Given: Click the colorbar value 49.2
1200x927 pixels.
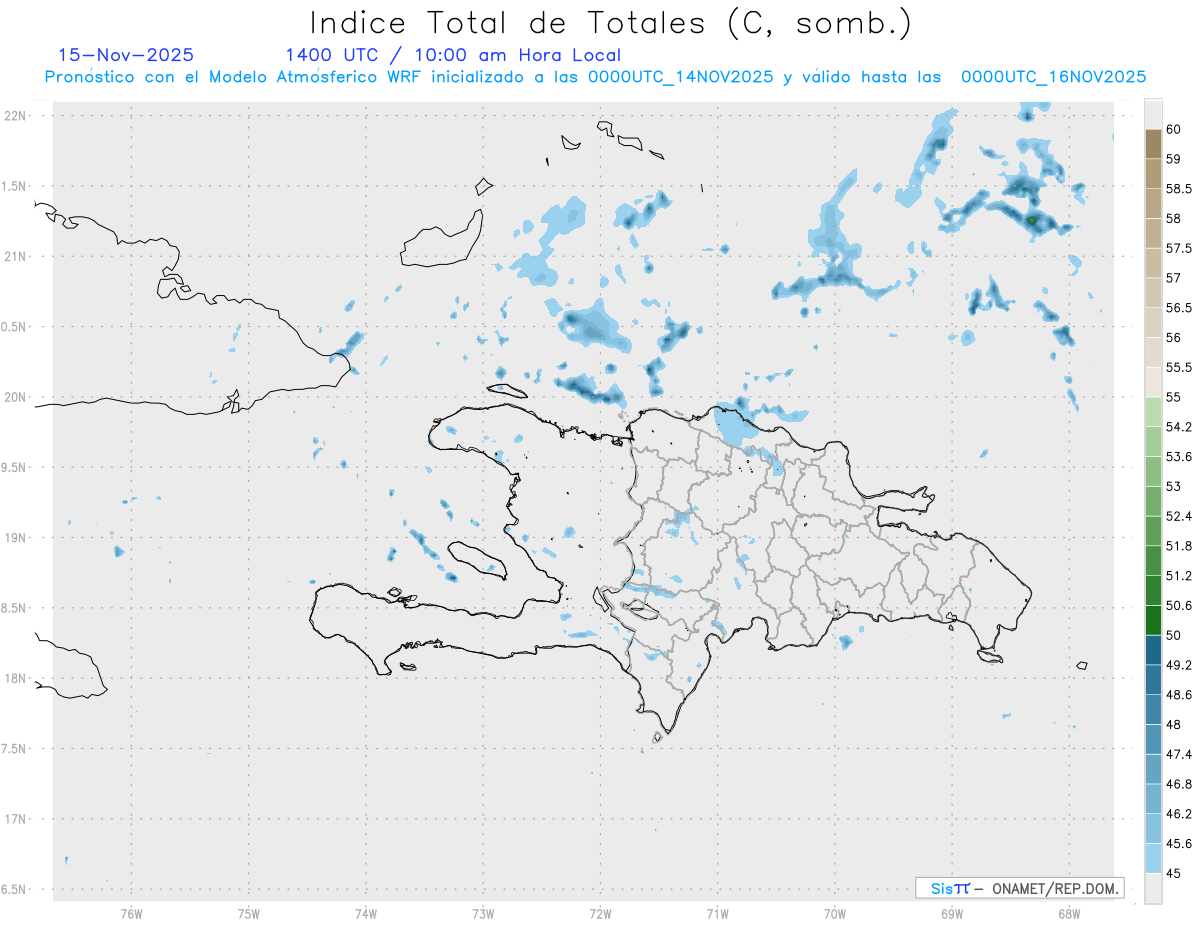Looking at the screenshot, I should click(1179, 665).
